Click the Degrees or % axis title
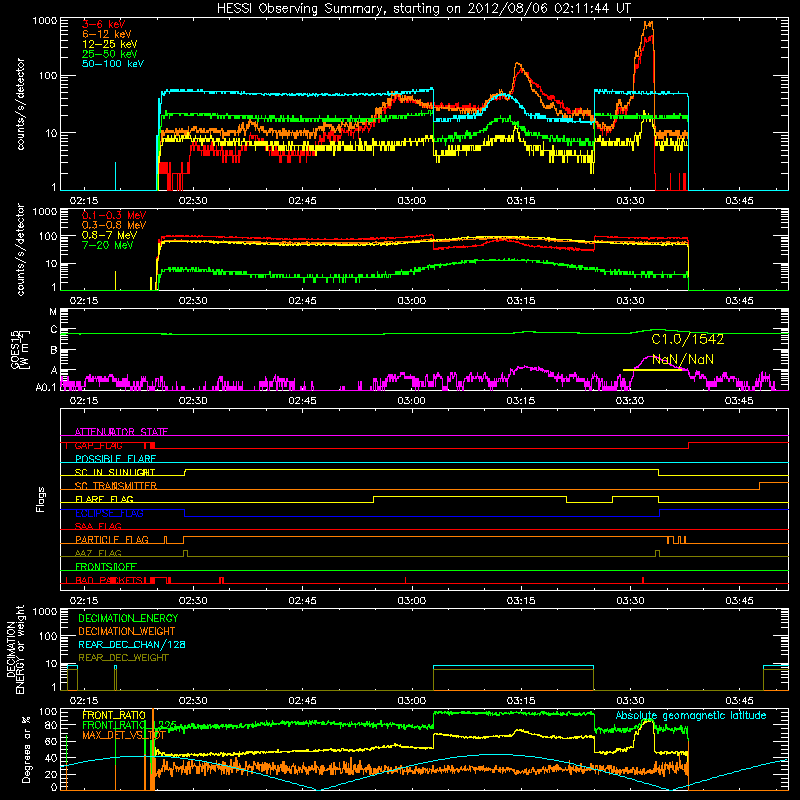This screenshot has height=800, width=800. tap(26, 749)
